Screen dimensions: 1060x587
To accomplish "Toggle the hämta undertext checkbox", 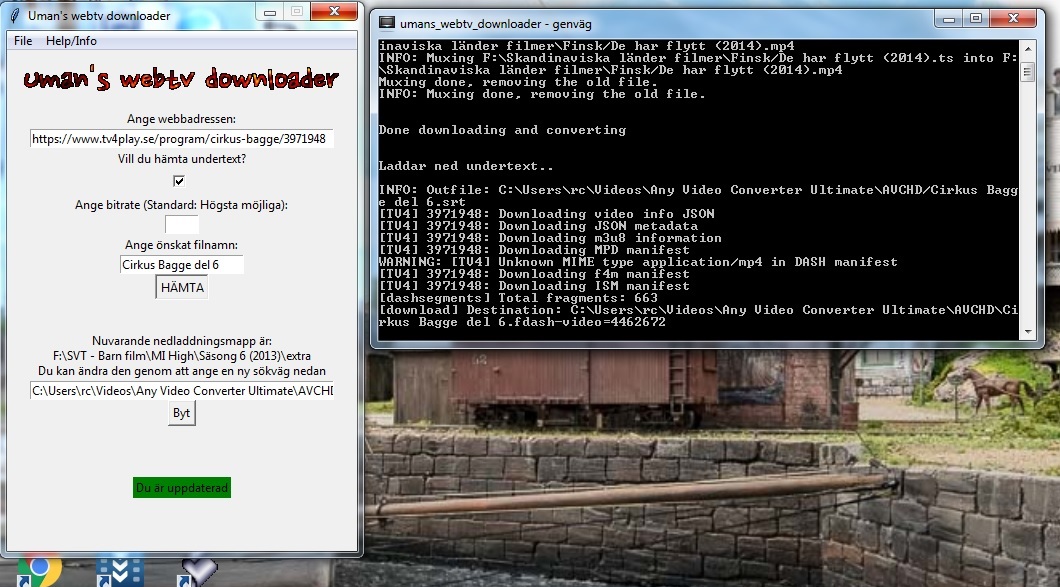I will [178, 181].
